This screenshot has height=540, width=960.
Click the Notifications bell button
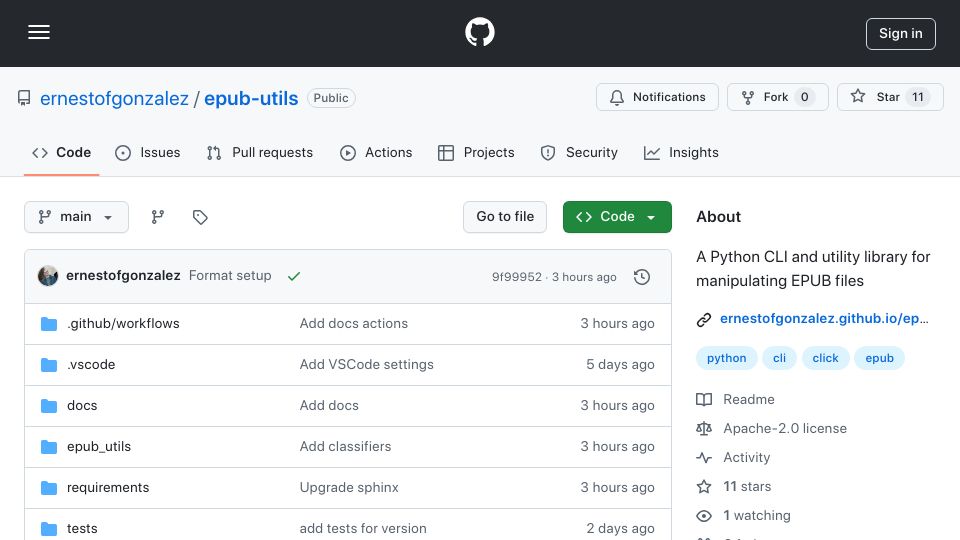point(657,97)
